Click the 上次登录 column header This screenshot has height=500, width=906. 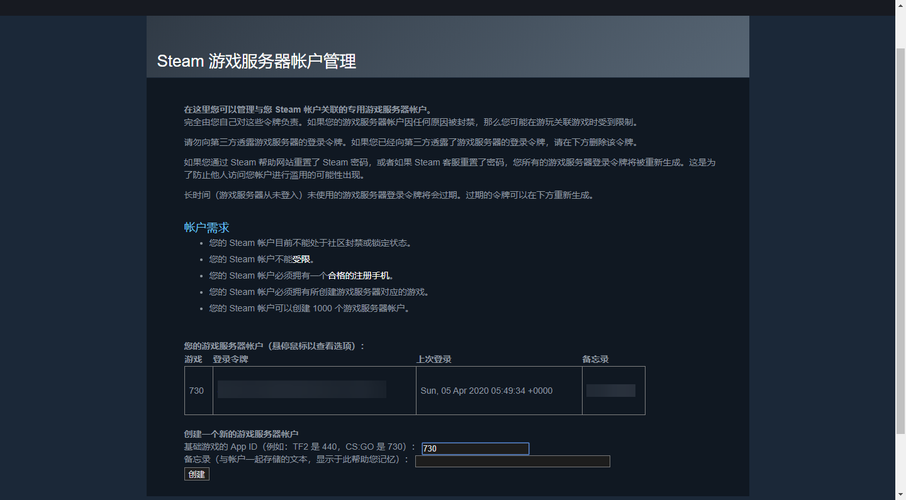pyautogui.click(x=434, y=359)
